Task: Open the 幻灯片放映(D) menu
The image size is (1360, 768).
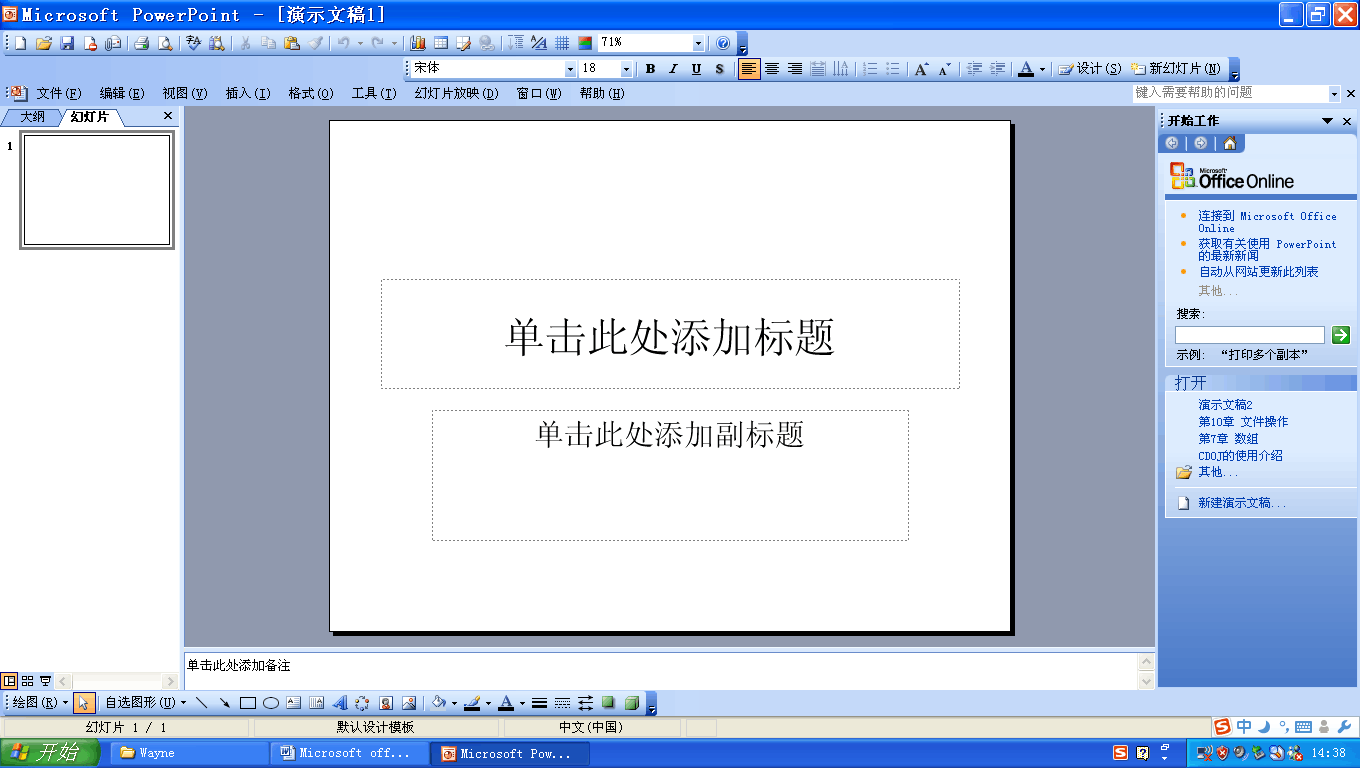Action: coord(456,93)
